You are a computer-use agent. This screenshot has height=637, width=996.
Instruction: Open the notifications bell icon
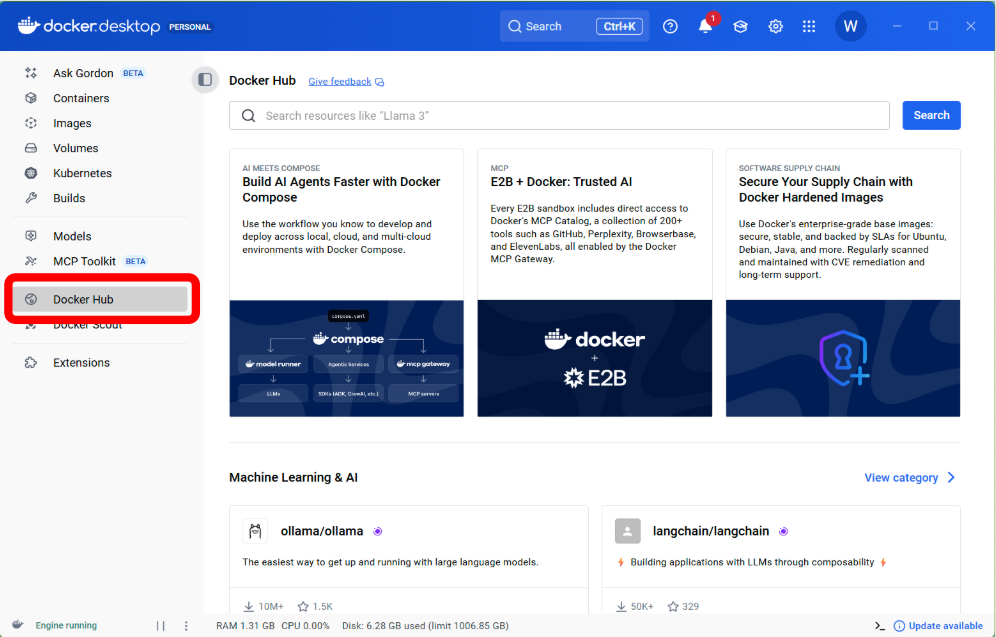[705, 27]
